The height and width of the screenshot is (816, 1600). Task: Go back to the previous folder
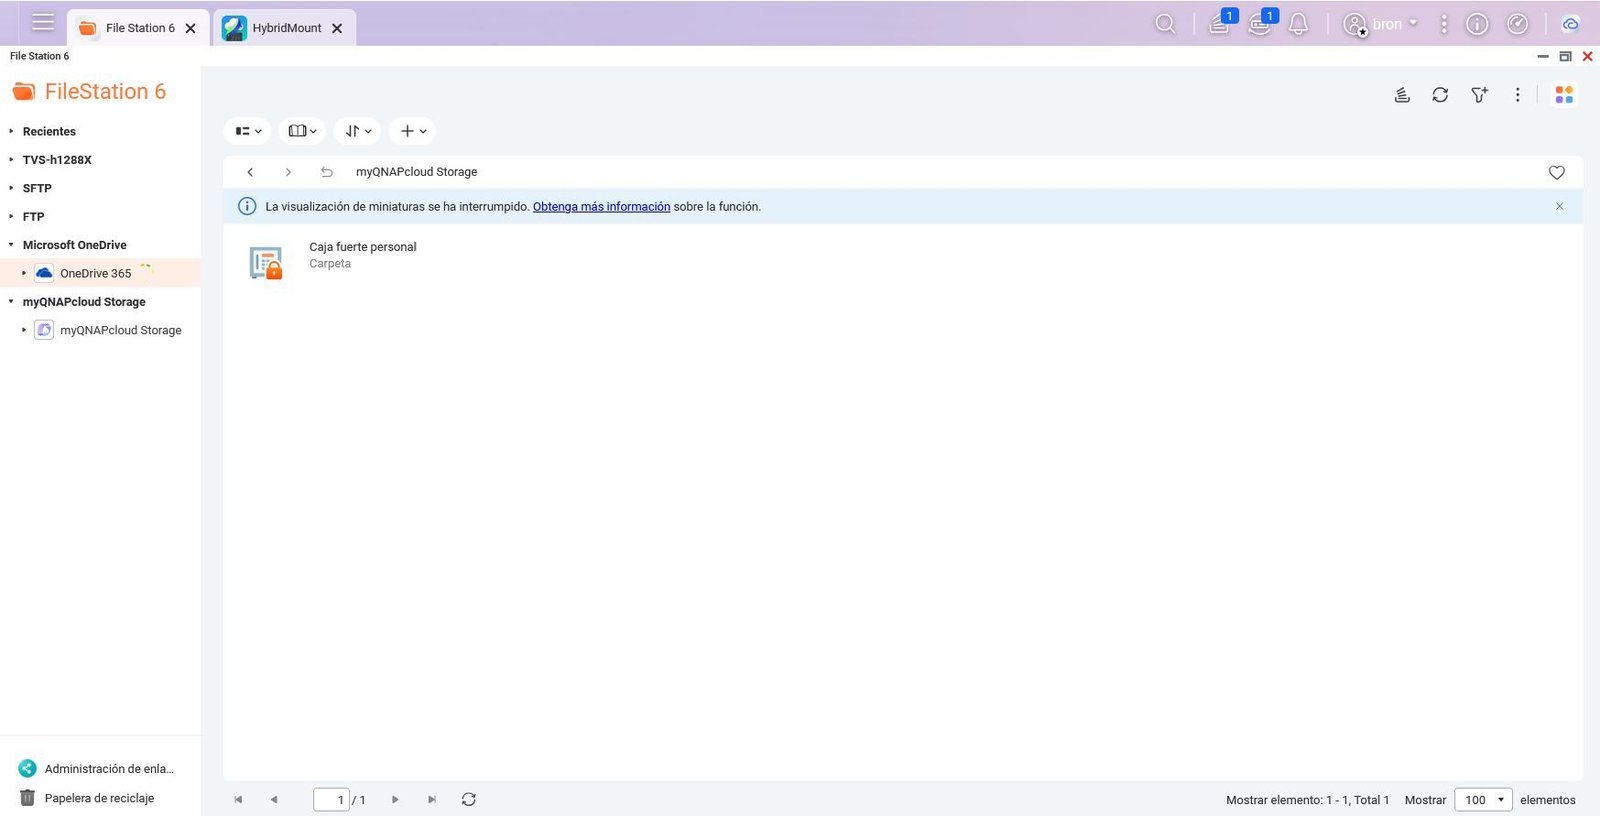[250, 172]
